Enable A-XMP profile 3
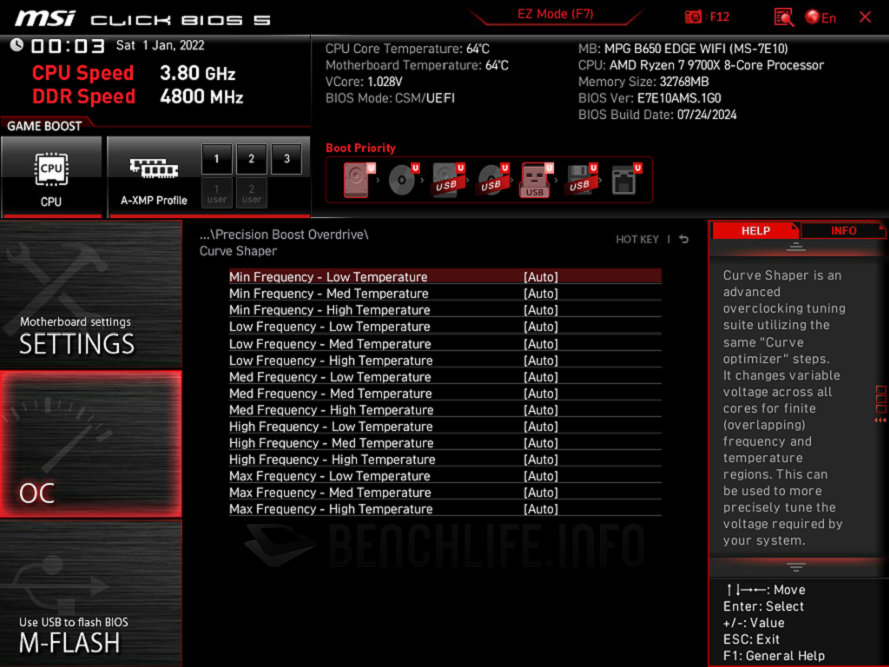Image resolution: width=889 pixels, height=667 pixels. 286,159
